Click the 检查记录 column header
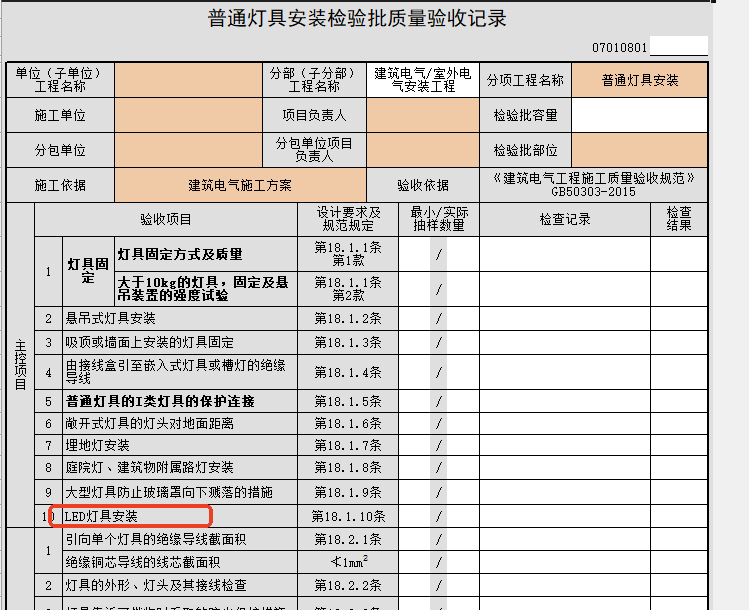This screenshot has width=749, height=610. 565,219
